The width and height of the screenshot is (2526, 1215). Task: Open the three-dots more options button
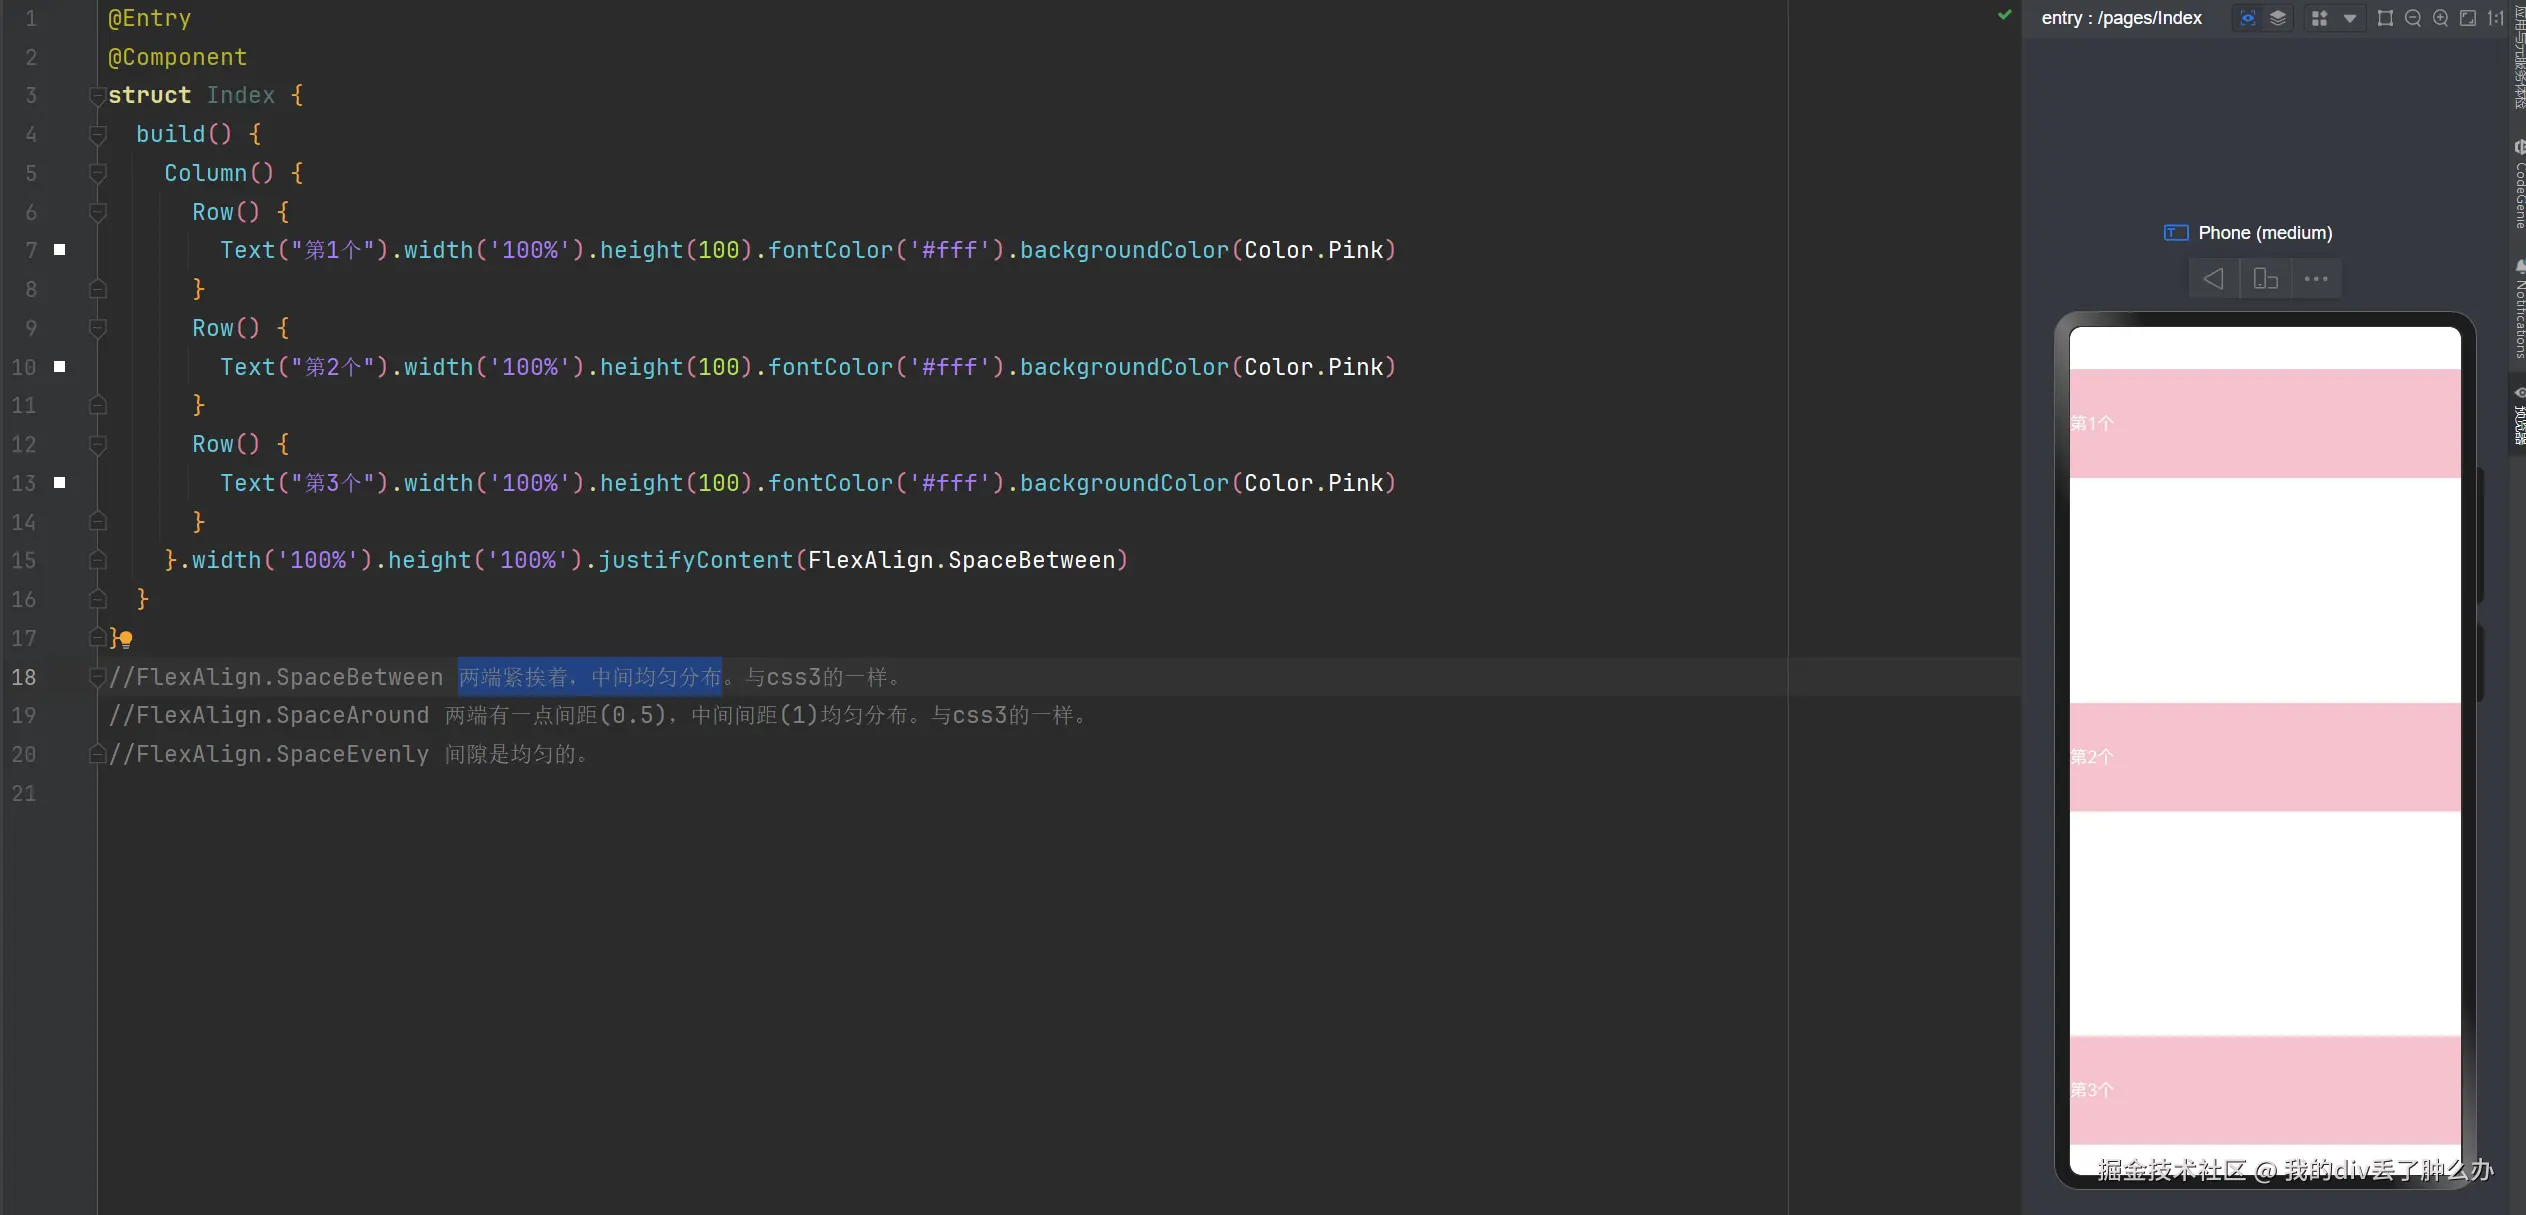[x=2316, y=279]
